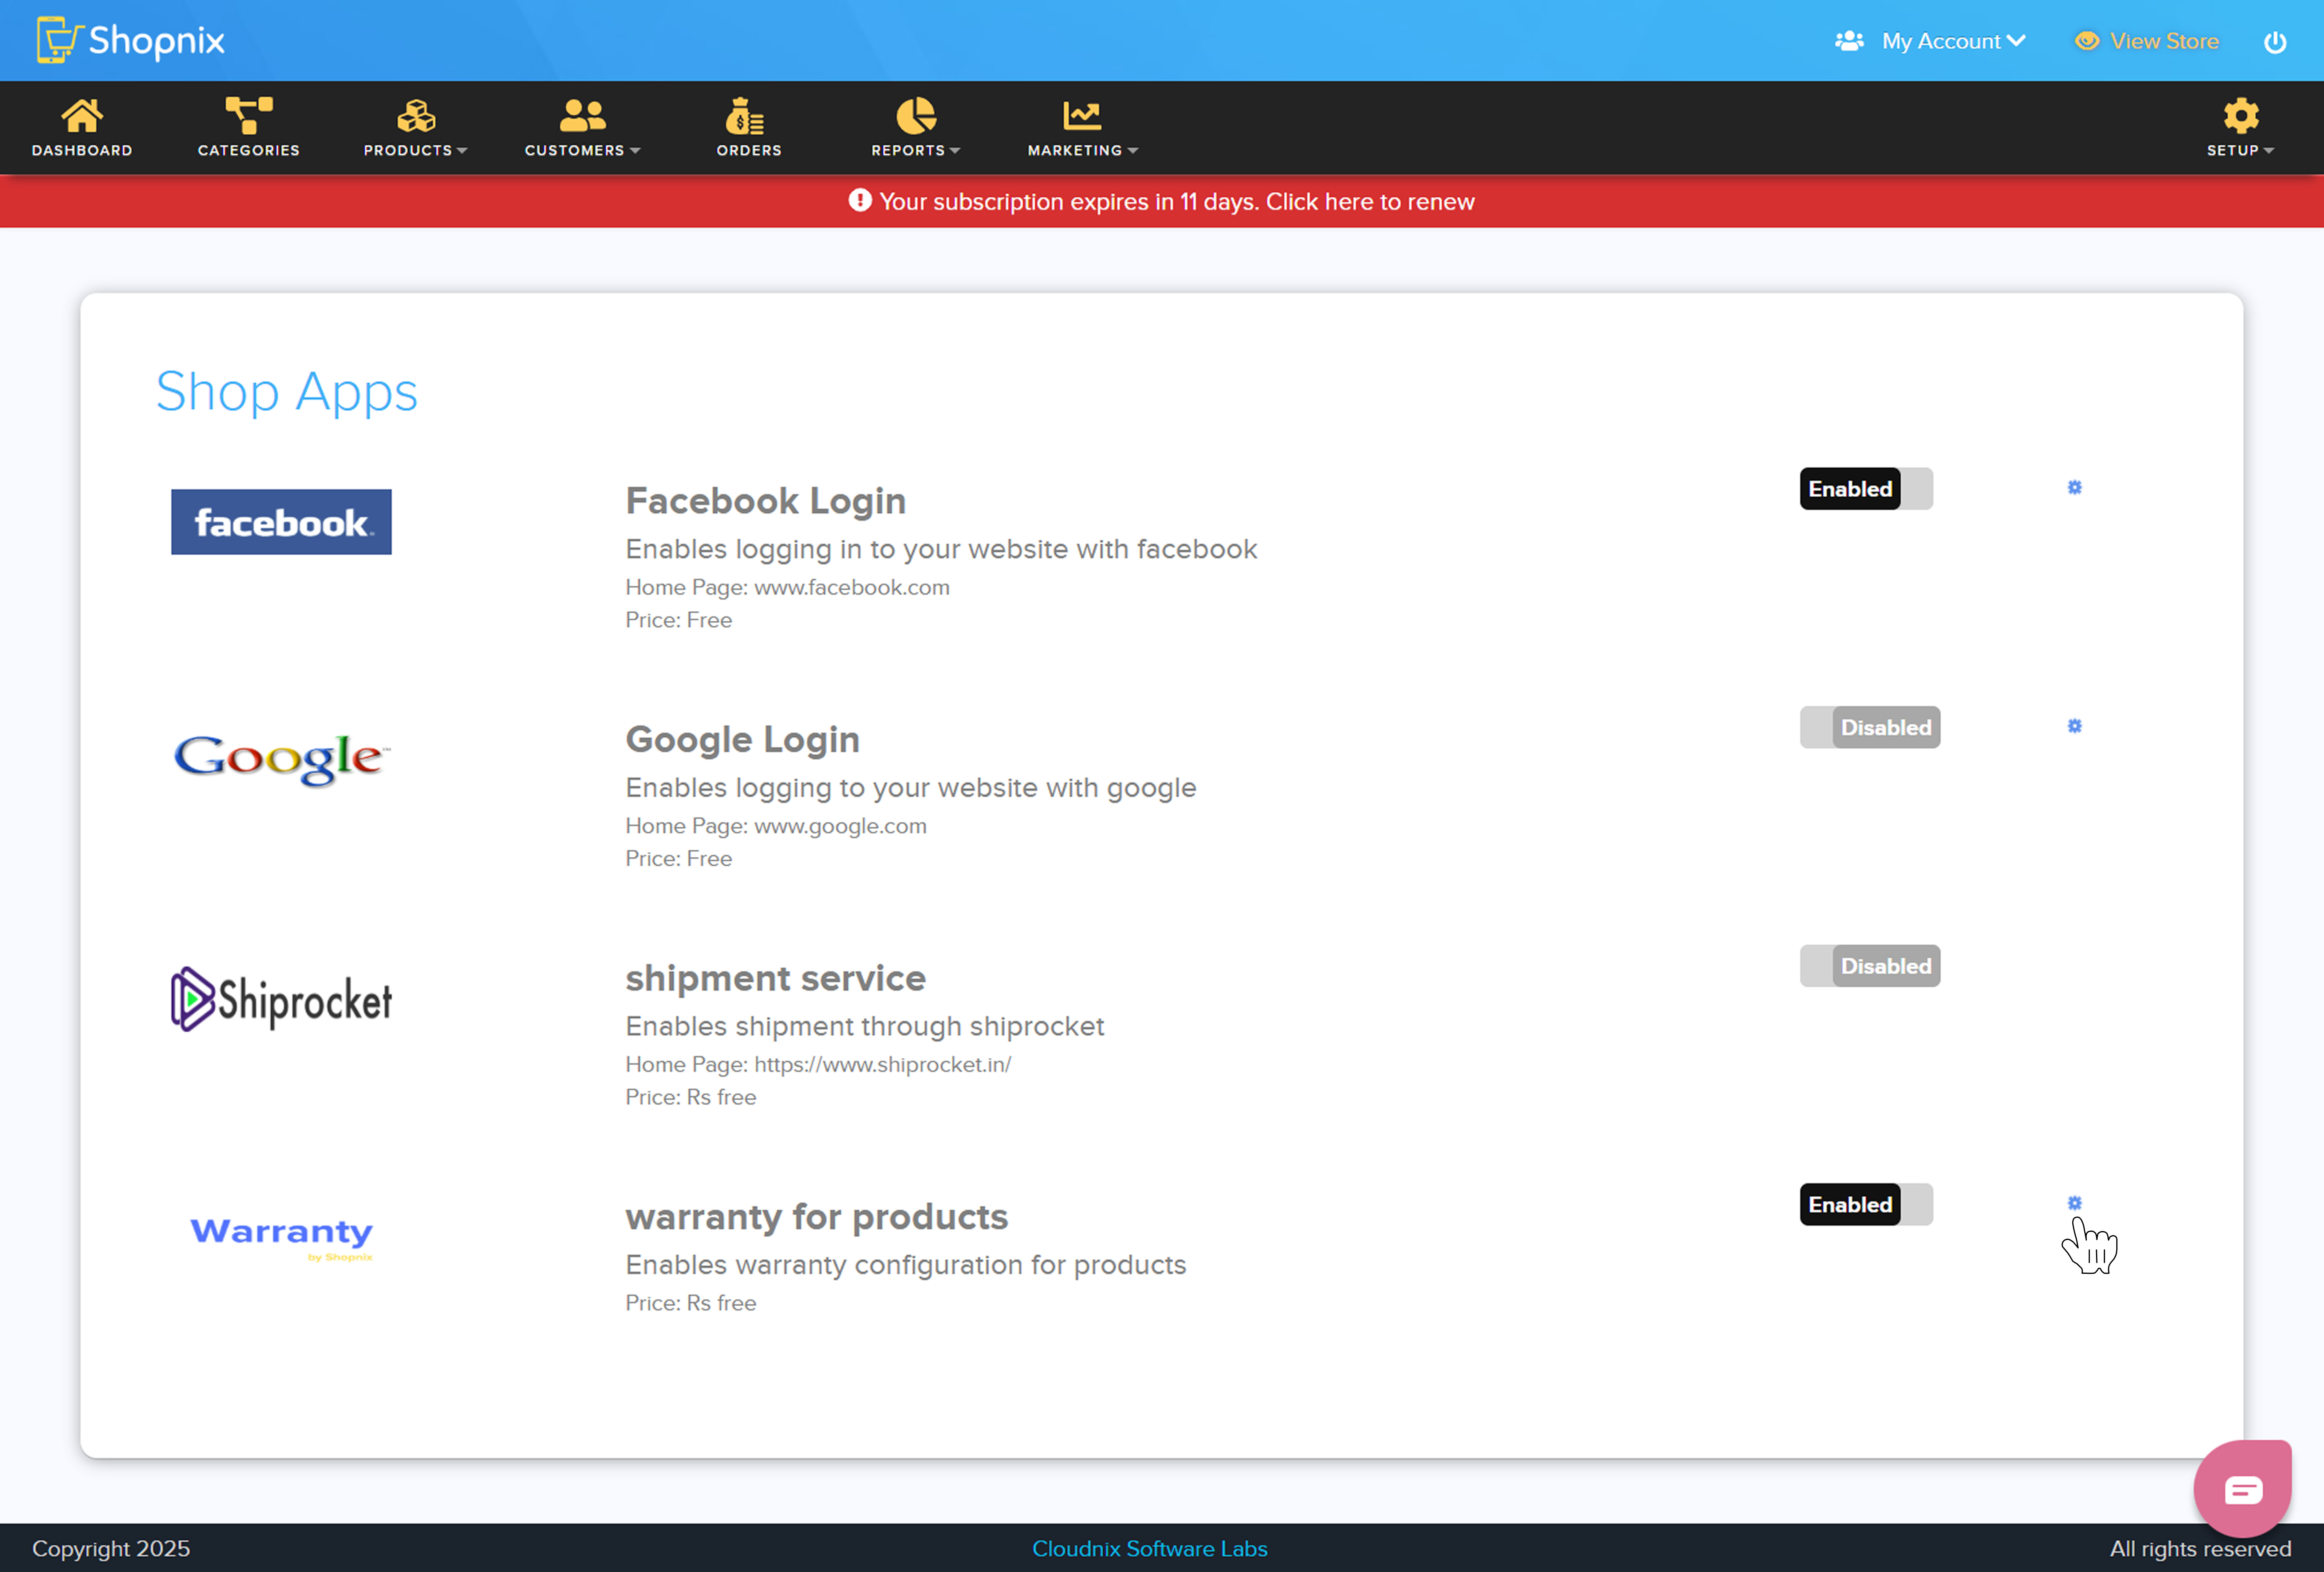Screen dimensions: 2324x1572
Task: Select the SETUP menu label
Action: (2233, 150)
